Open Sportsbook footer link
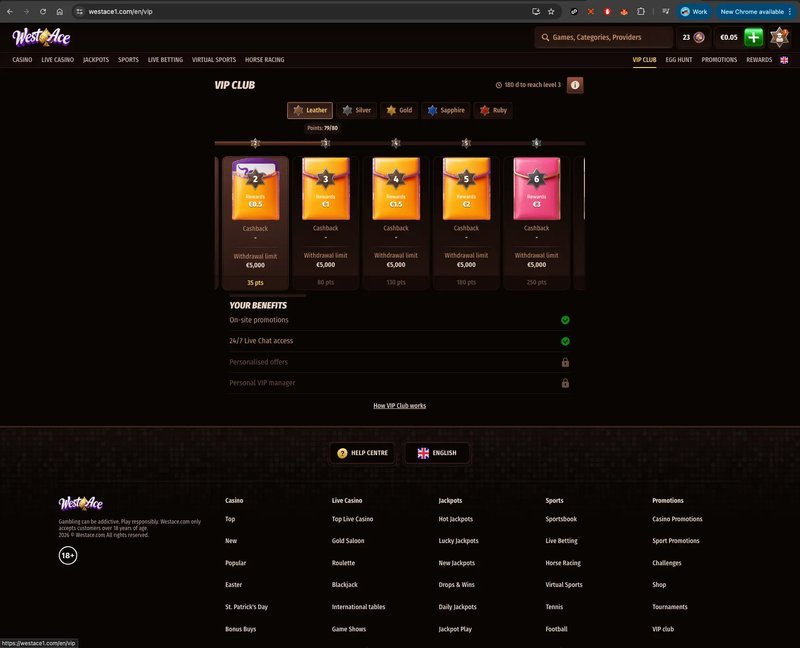The height and width of the screenshot is (648, 800). [561, 519]
